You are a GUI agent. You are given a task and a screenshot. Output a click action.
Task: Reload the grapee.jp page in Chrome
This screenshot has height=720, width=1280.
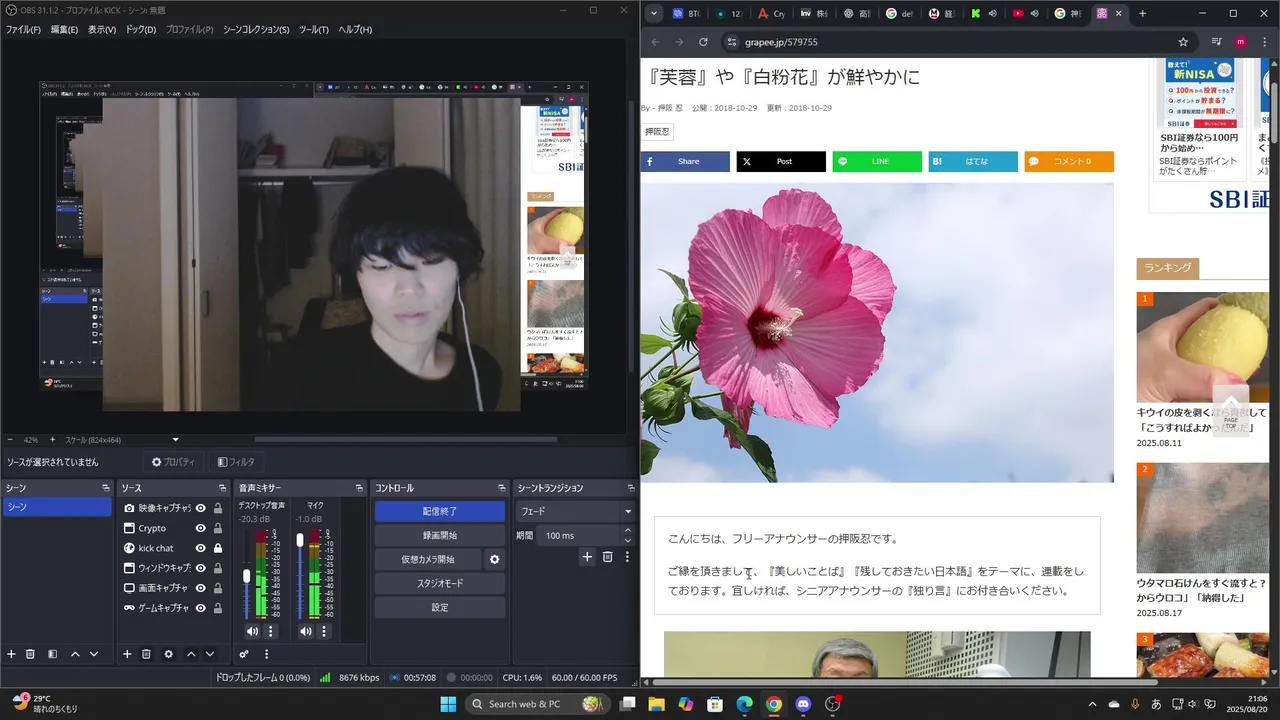703,42
